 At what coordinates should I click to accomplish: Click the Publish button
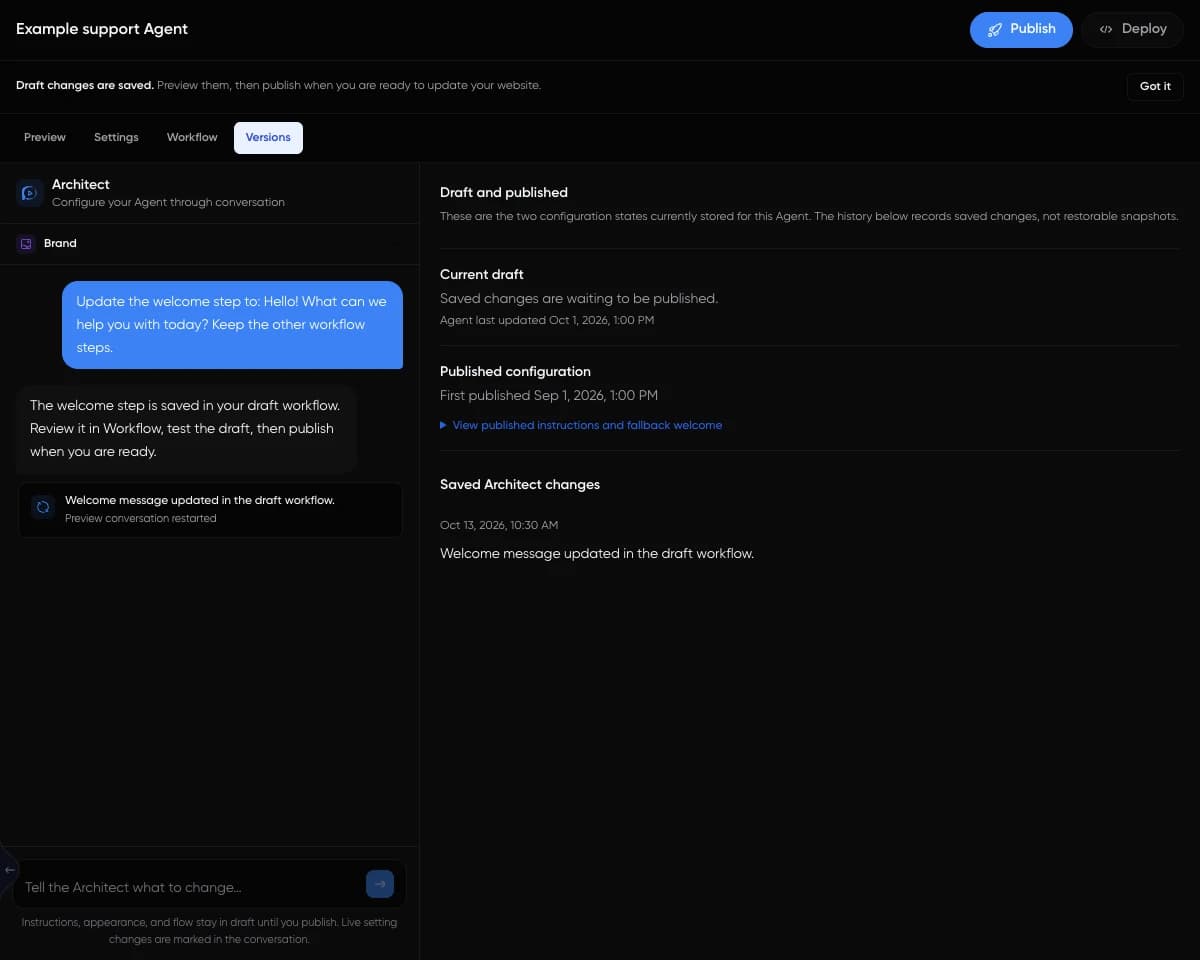1021,29
